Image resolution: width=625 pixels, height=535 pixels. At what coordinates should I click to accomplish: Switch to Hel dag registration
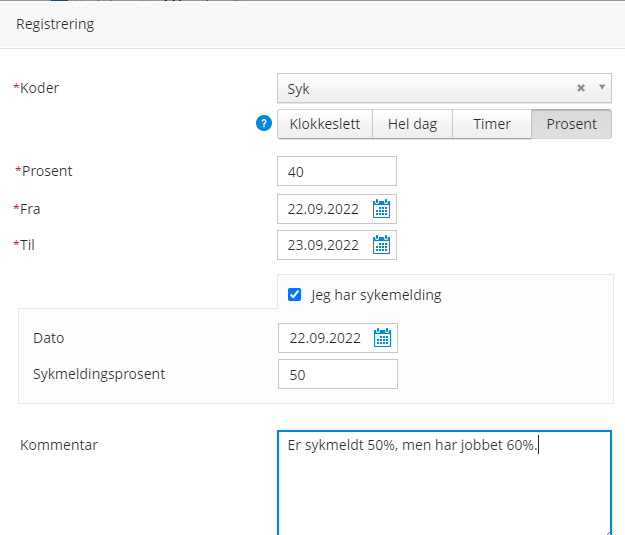click(x=413, y=124)
